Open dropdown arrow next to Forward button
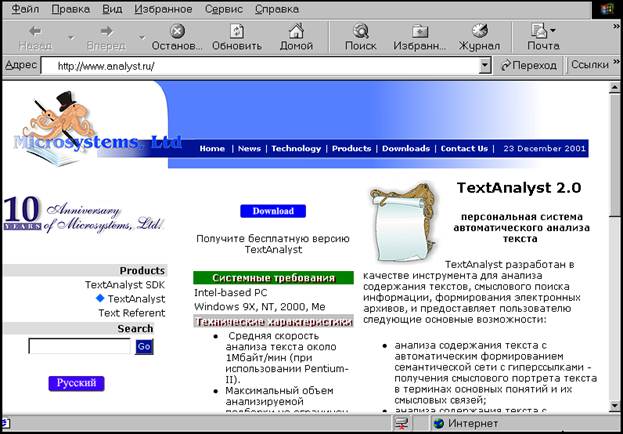The height and width of the screenshot is (434, 623). tap(142, 38)
